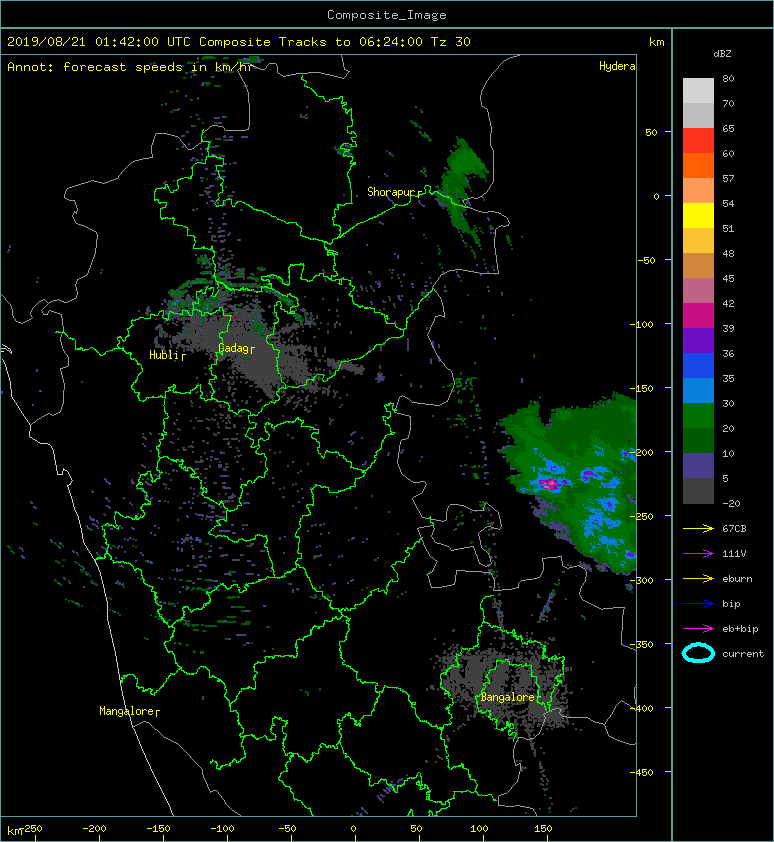Pick the gray swatch between 70 and 65
Viewport: 774px width, 842px height.
(x=698, y=116)
